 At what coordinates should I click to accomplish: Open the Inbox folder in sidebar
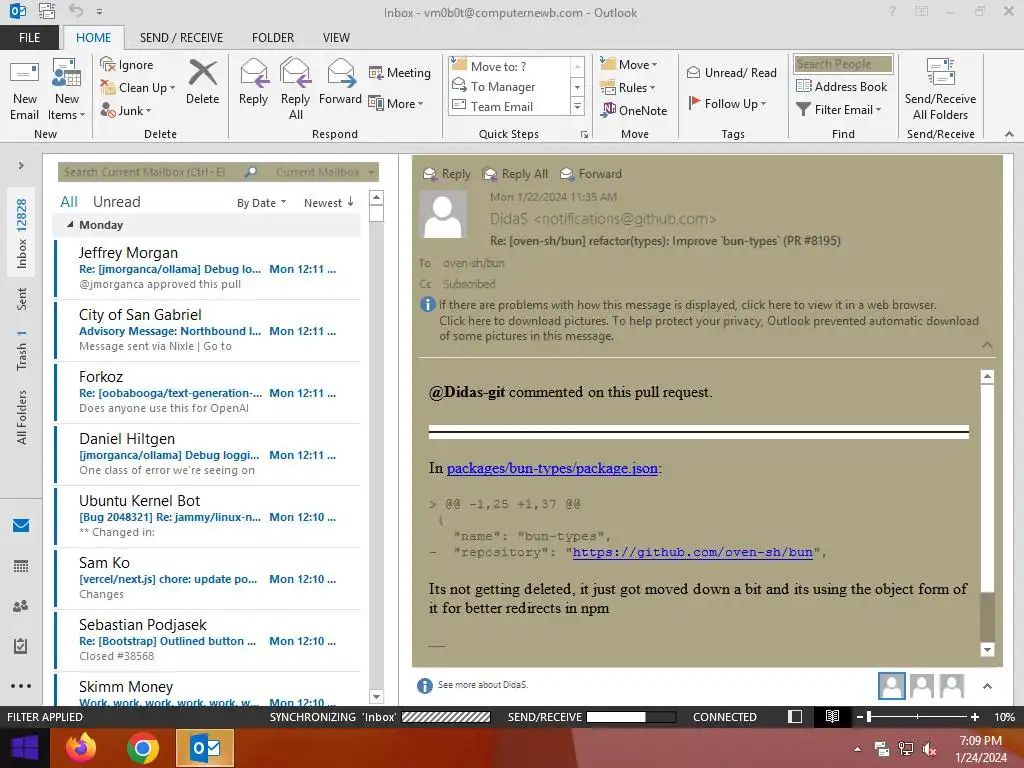pos(22,233)
